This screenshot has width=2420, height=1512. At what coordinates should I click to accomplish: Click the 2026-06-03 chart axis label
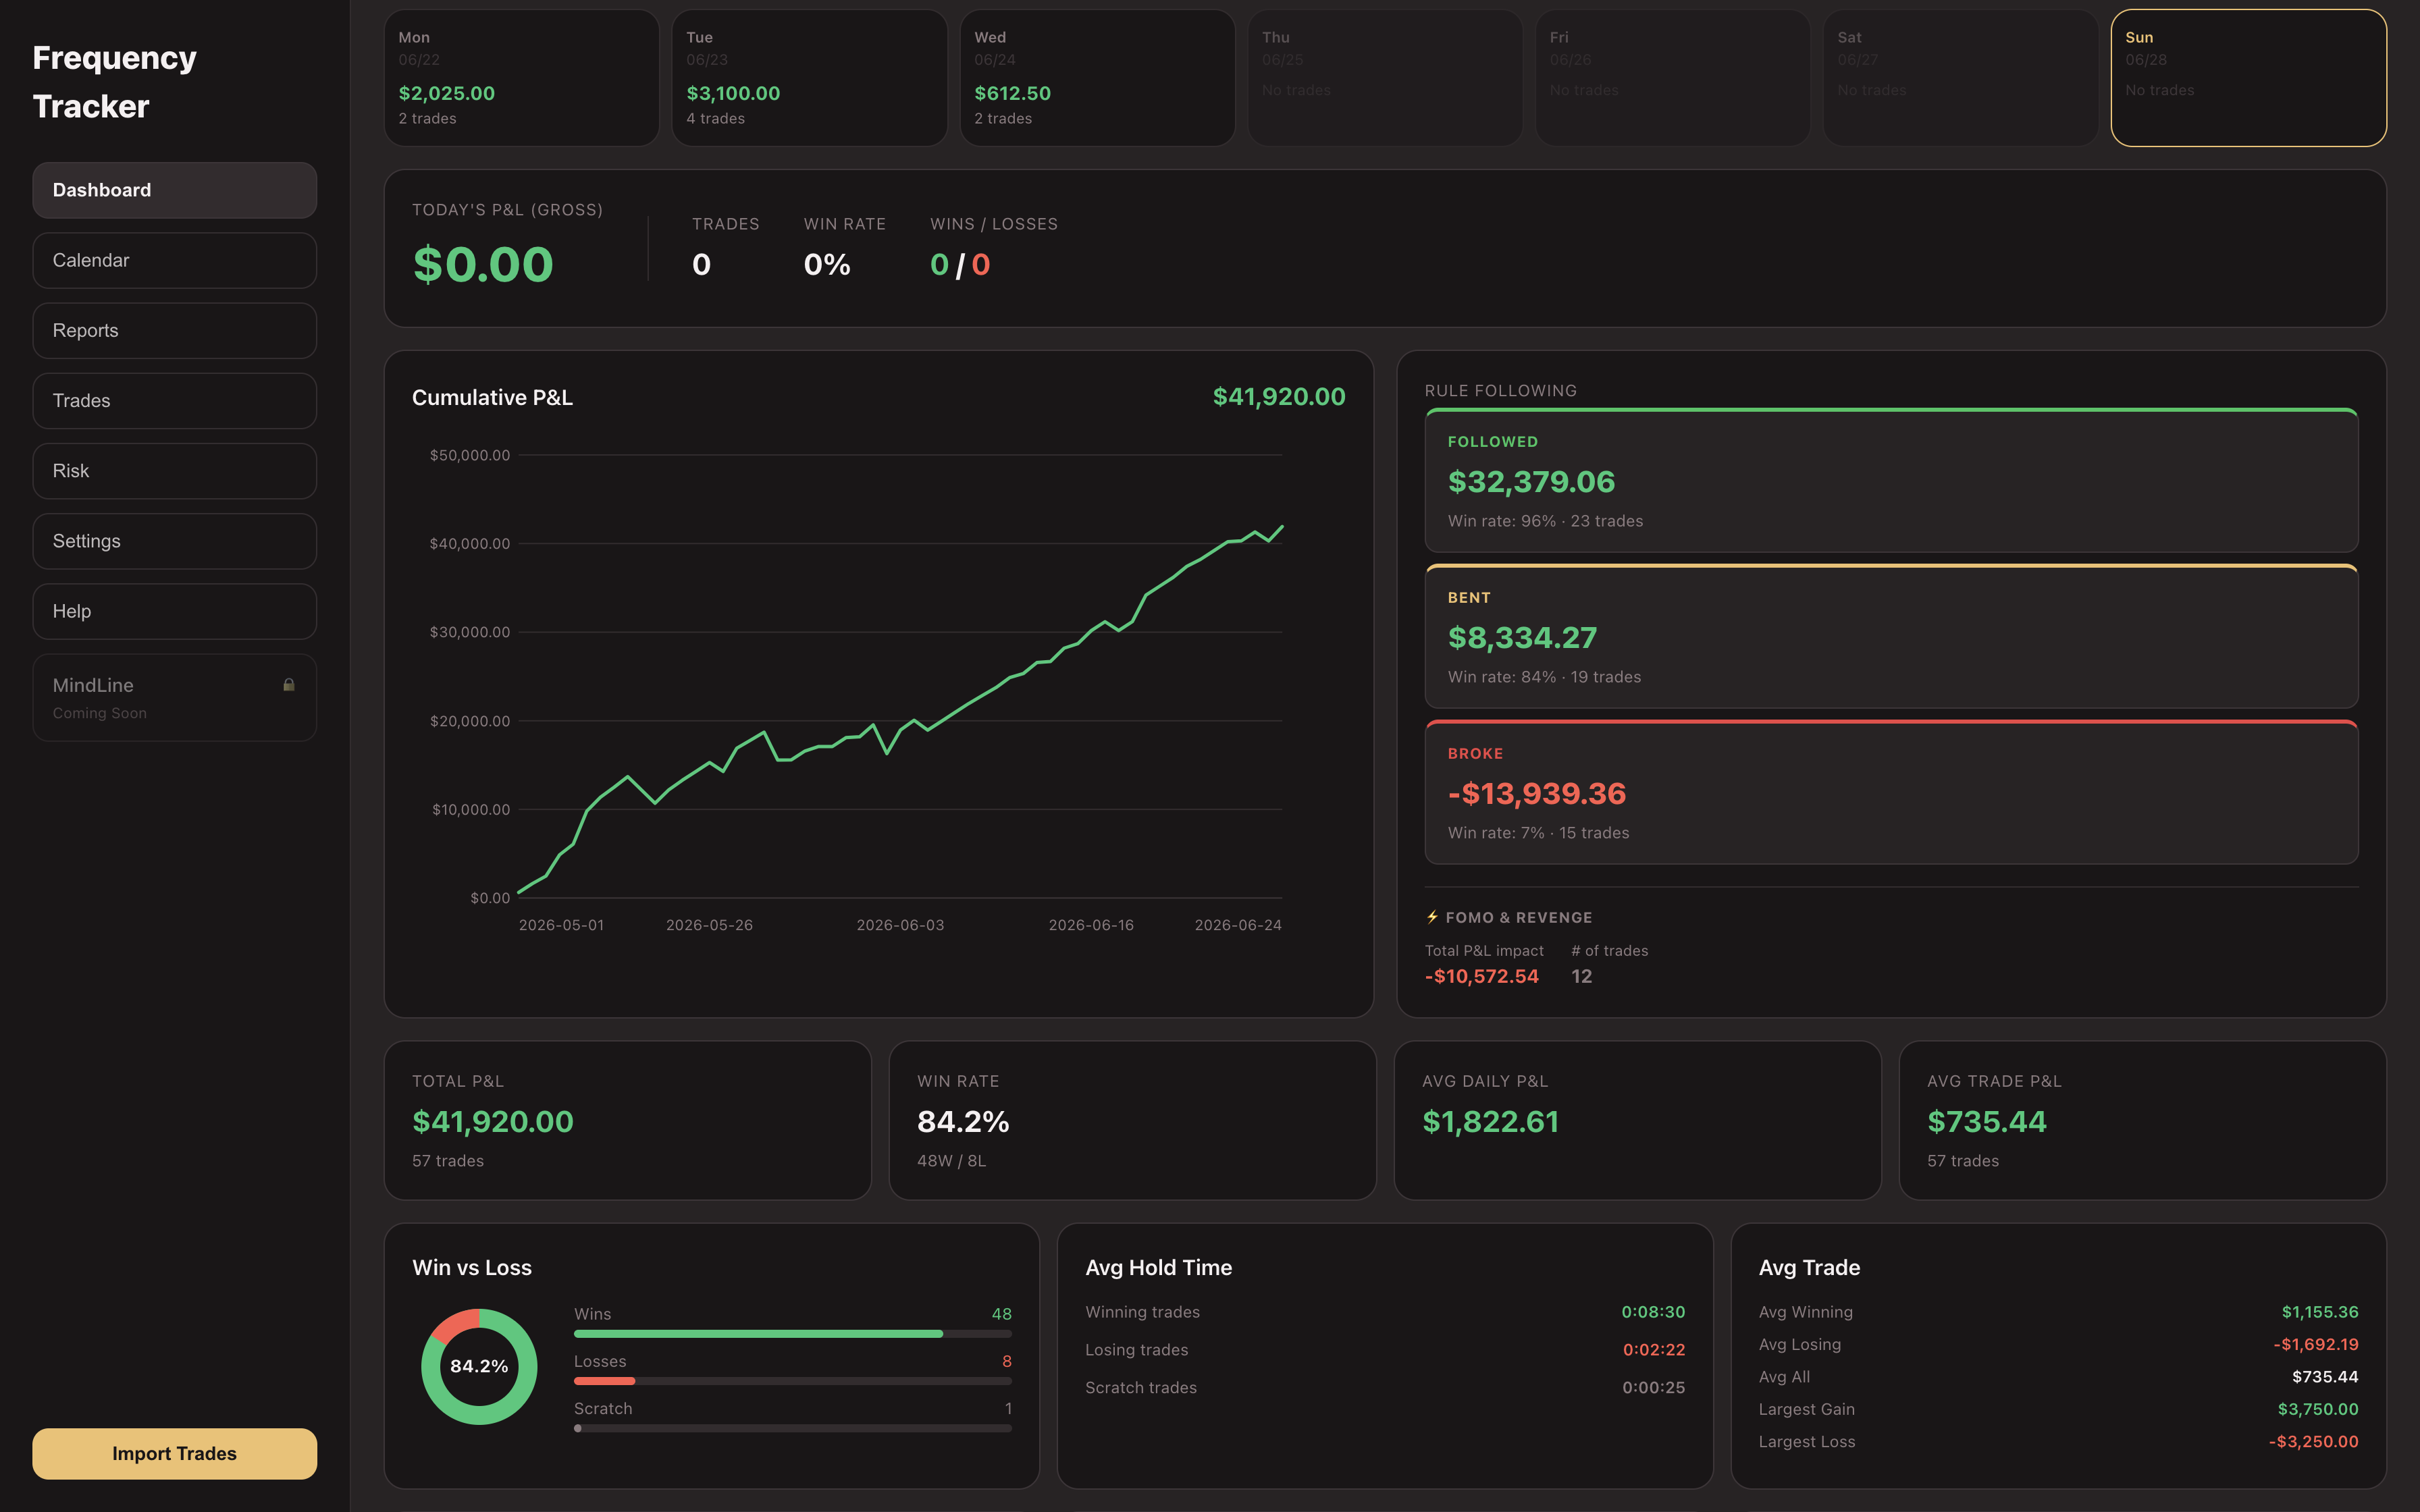tap(900, 925)
